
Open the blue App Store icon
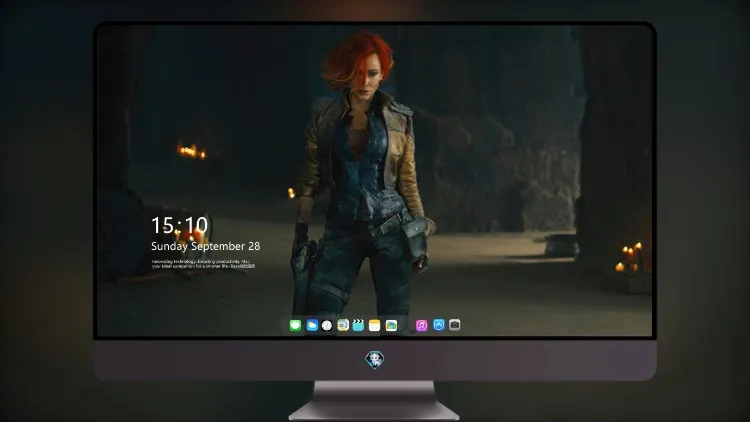(439, 325)
